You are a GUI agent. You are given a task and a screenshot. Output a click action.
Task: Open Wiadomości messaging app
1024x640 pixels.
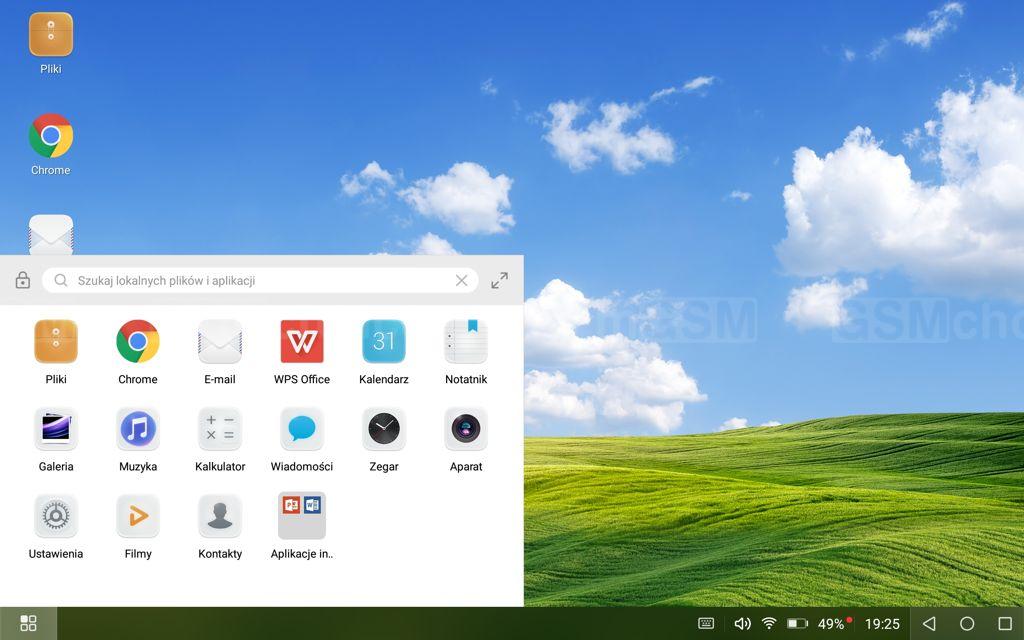tap(301, 429)
